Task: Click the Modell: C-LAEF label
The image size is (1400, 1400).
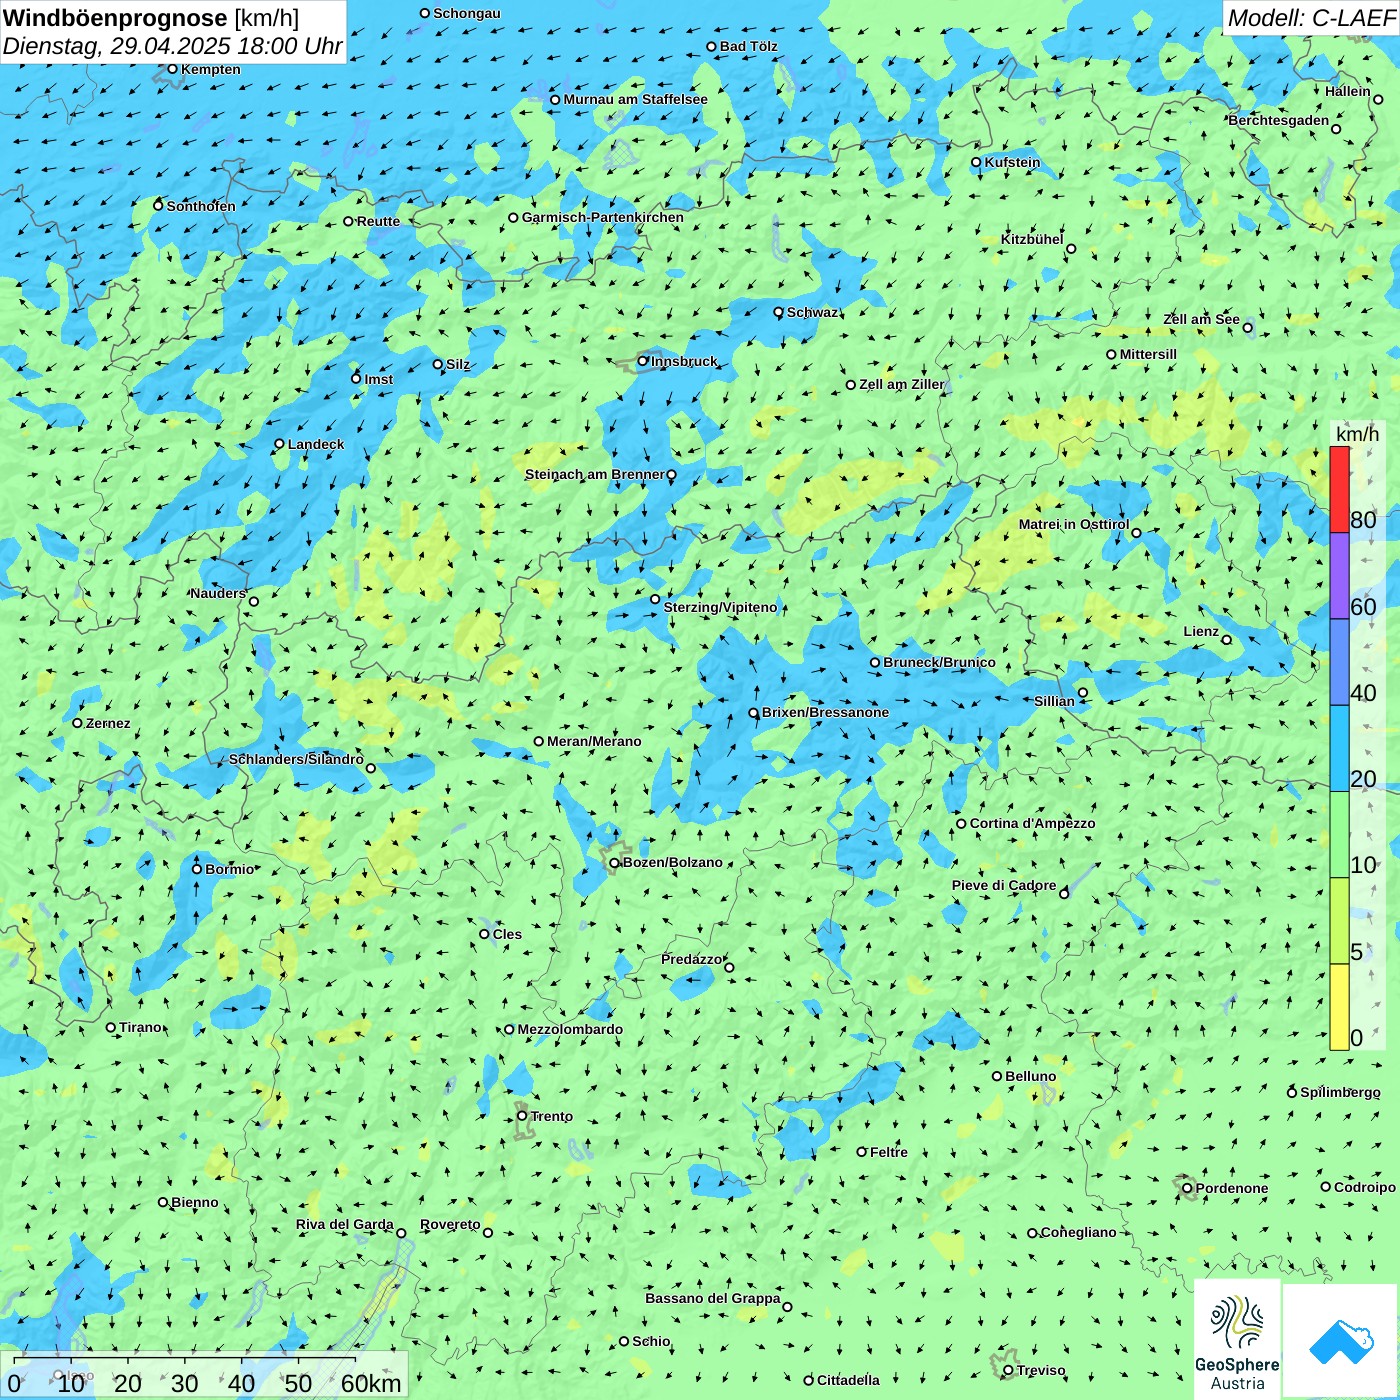Action: click(x=1311, y=18)
